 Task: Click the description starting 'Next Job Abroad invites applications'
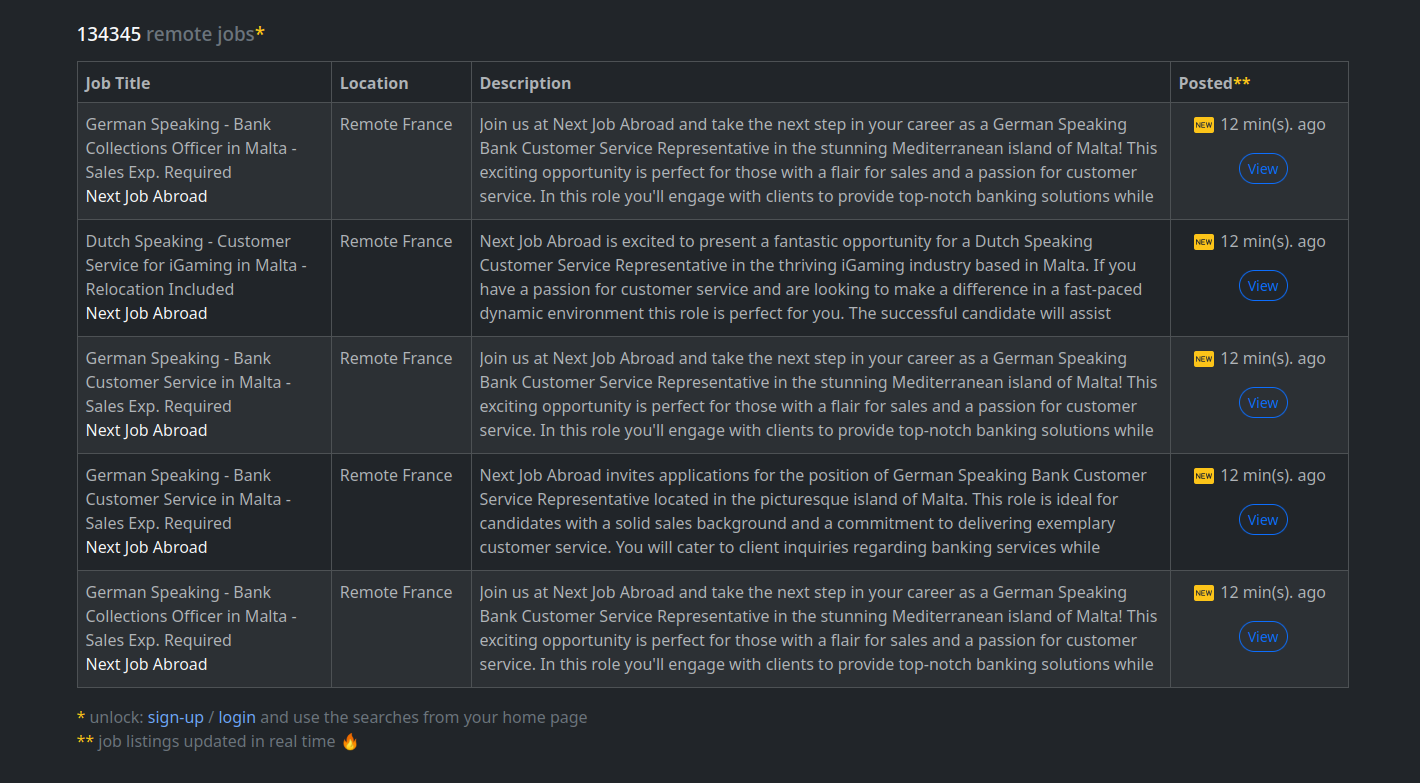813,511
